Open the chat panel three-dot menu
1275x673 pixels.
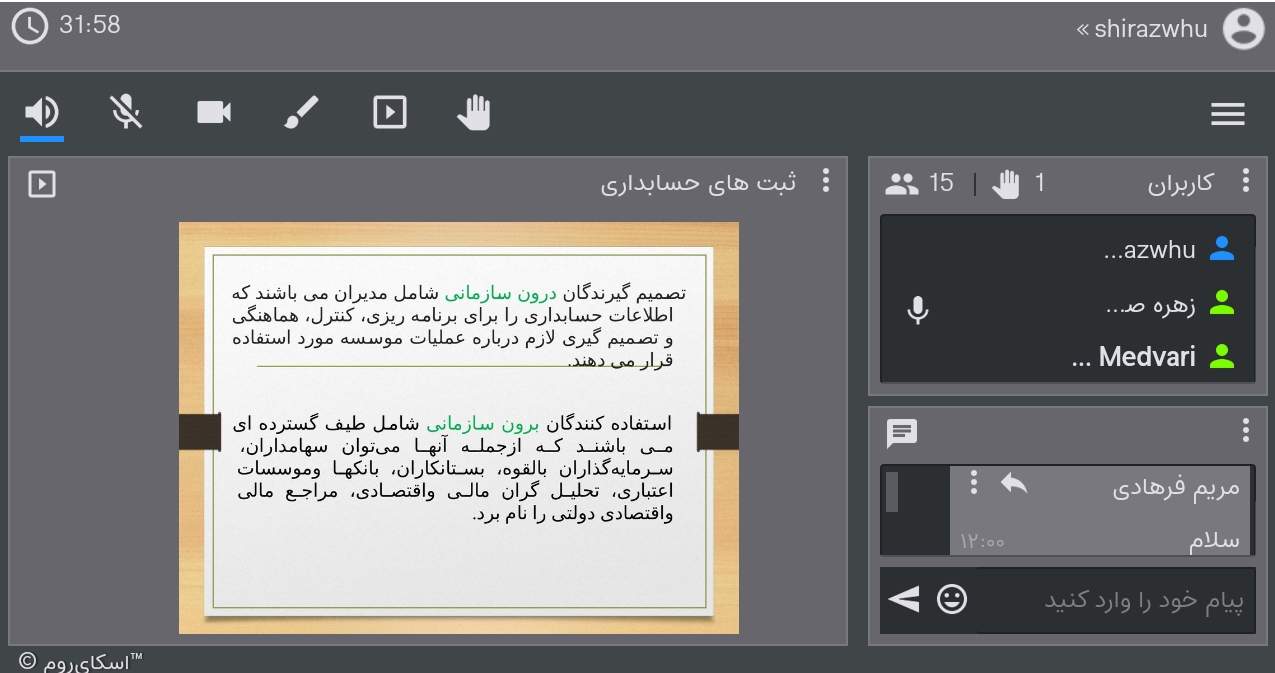point(1246,430)
